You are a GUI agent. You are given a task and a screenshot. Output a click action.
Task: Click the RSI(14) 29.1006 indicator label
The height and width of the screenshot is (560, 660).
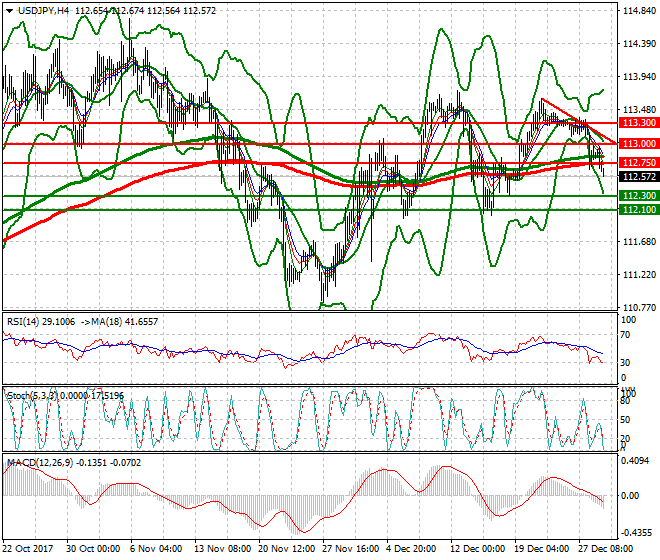[41, 322]
